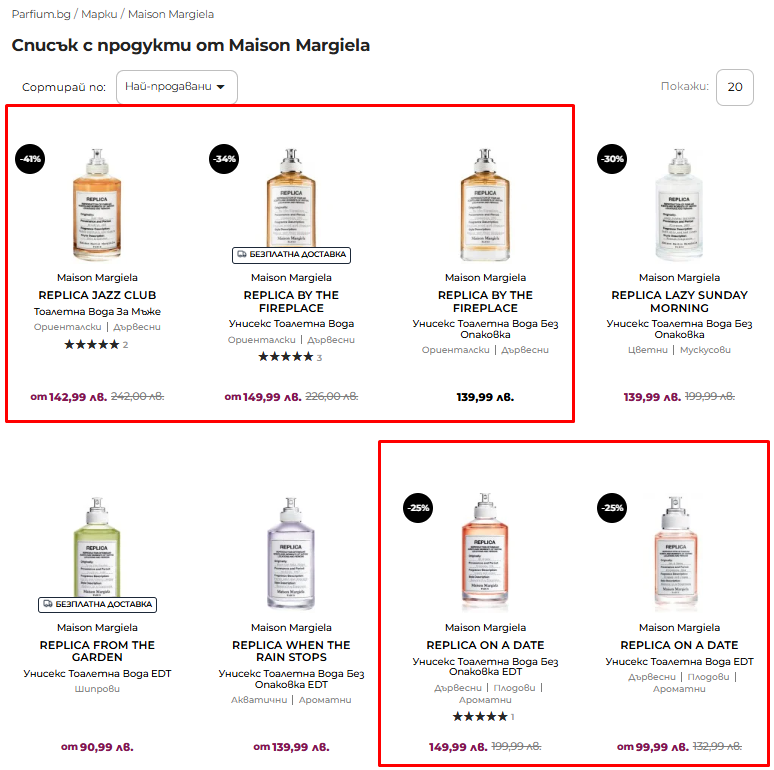Click the -41% discount badge on Jazz Club

point(30,159)
